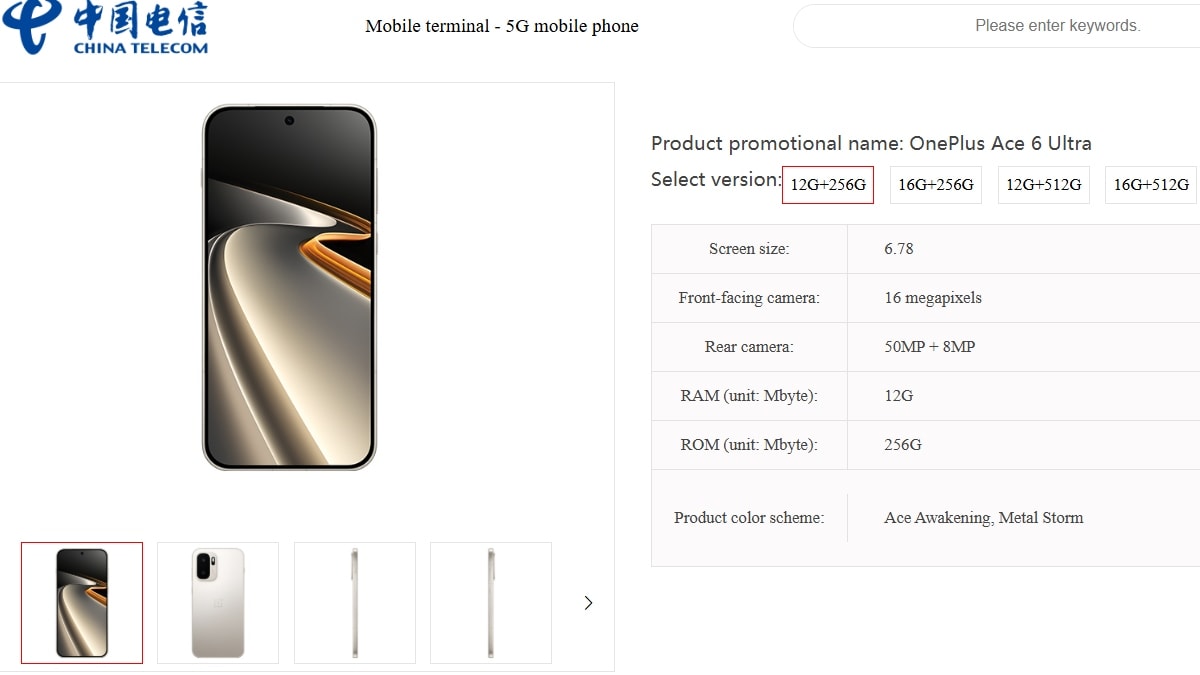This screenshot has height=675, width=1200.
Task: Open the second side-profile phone thumbnail
Action: click(490, 603)
